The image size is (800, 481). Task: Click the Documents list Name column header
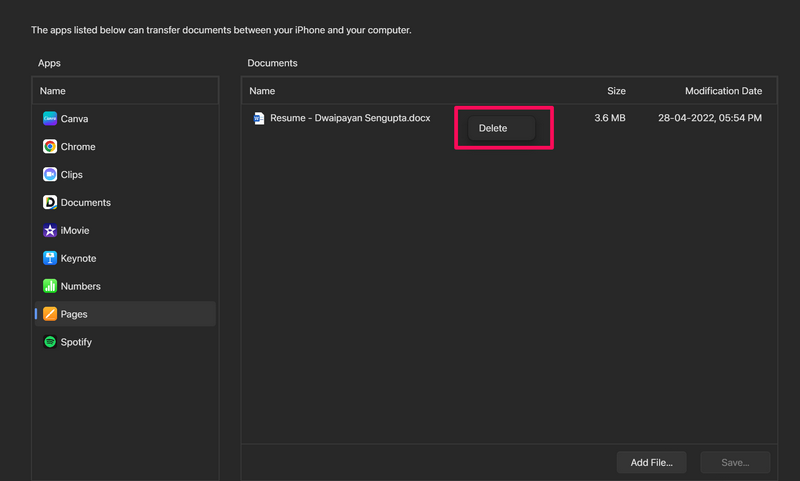point(262,91)
